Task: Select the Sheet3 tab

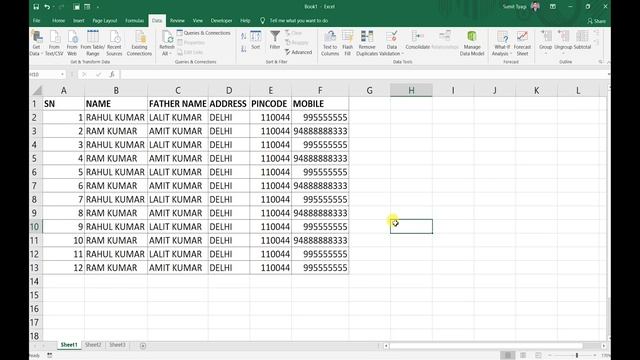Action: [117, 345]
